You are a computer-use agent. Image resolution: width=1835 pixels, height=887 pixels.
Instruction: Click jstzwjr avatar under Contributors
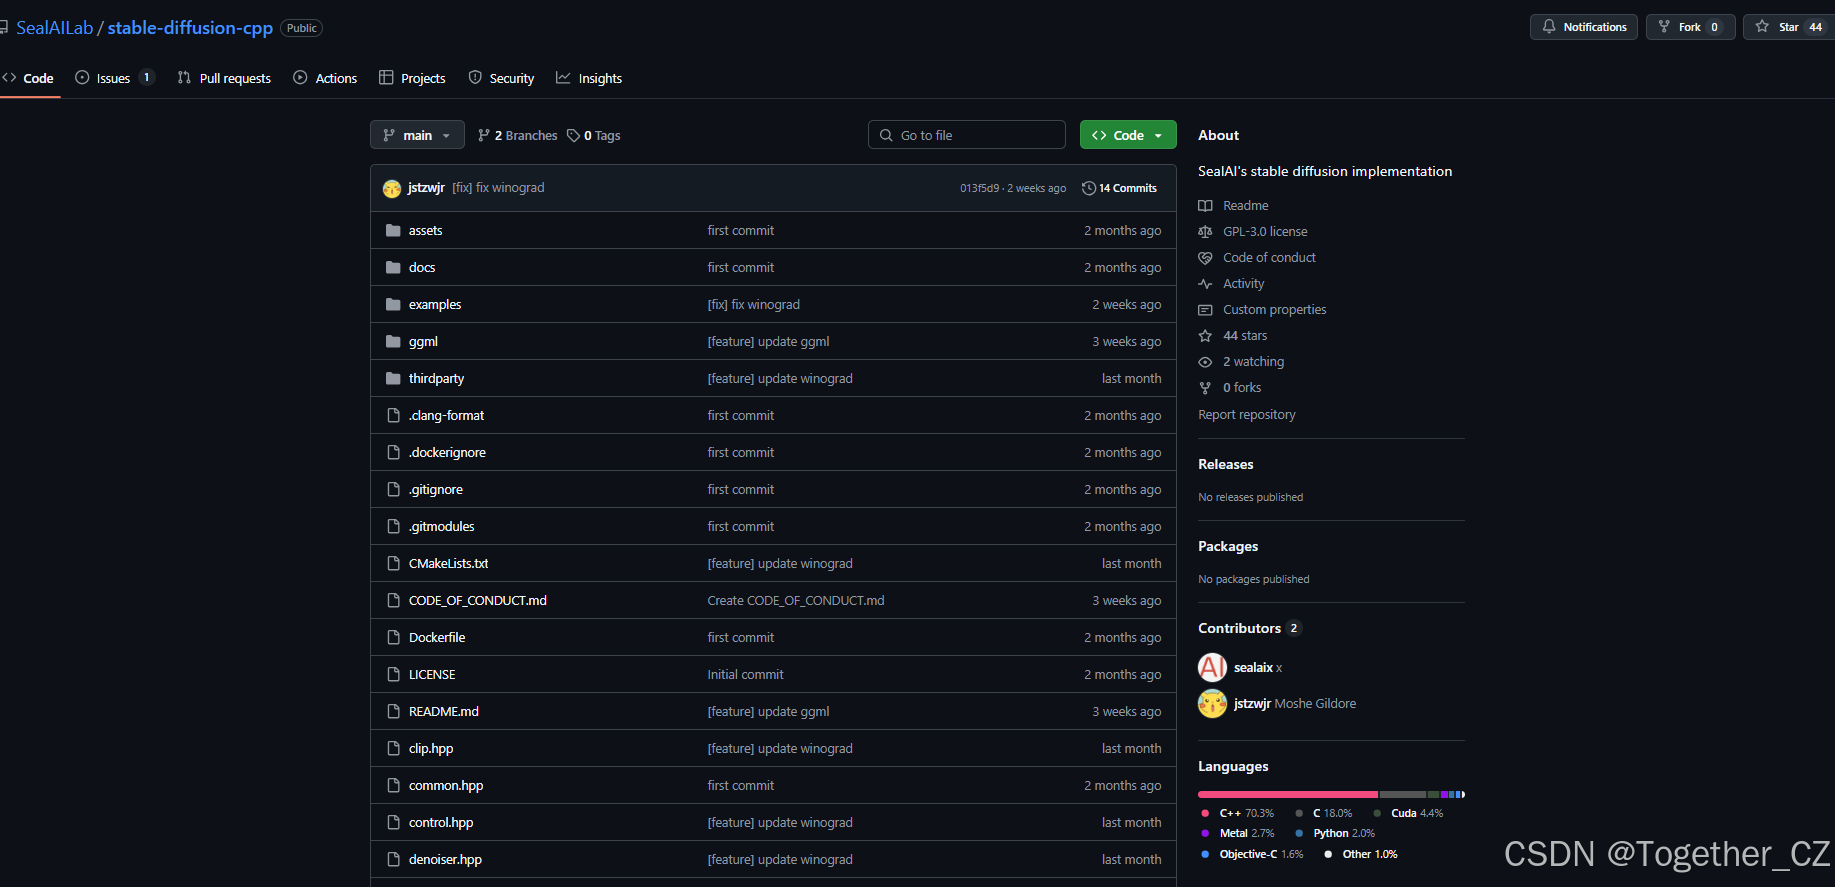coord(1212,703)
